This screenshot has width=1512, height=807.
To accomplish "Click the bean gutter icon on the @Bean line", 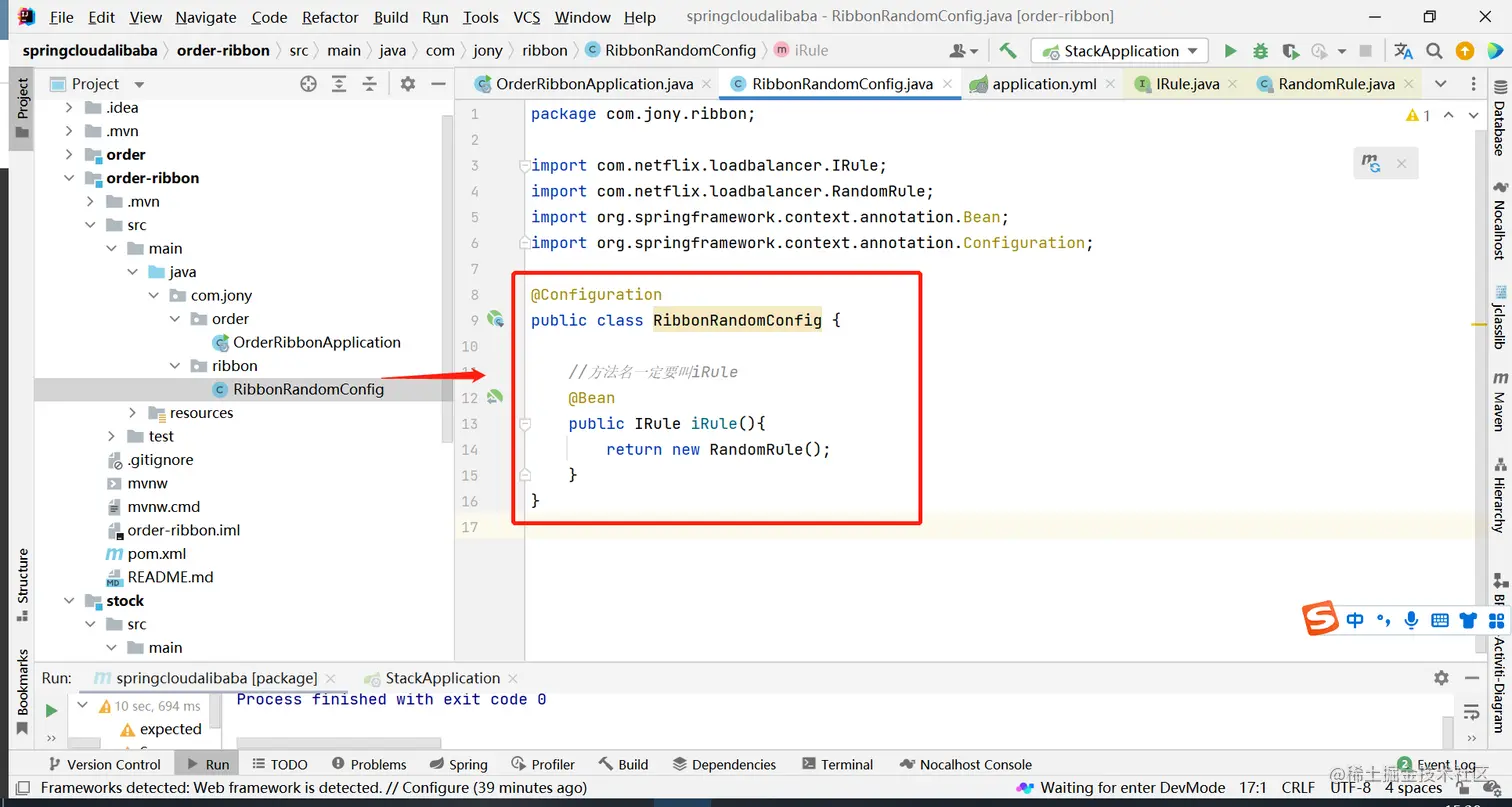I will [495, 397].
